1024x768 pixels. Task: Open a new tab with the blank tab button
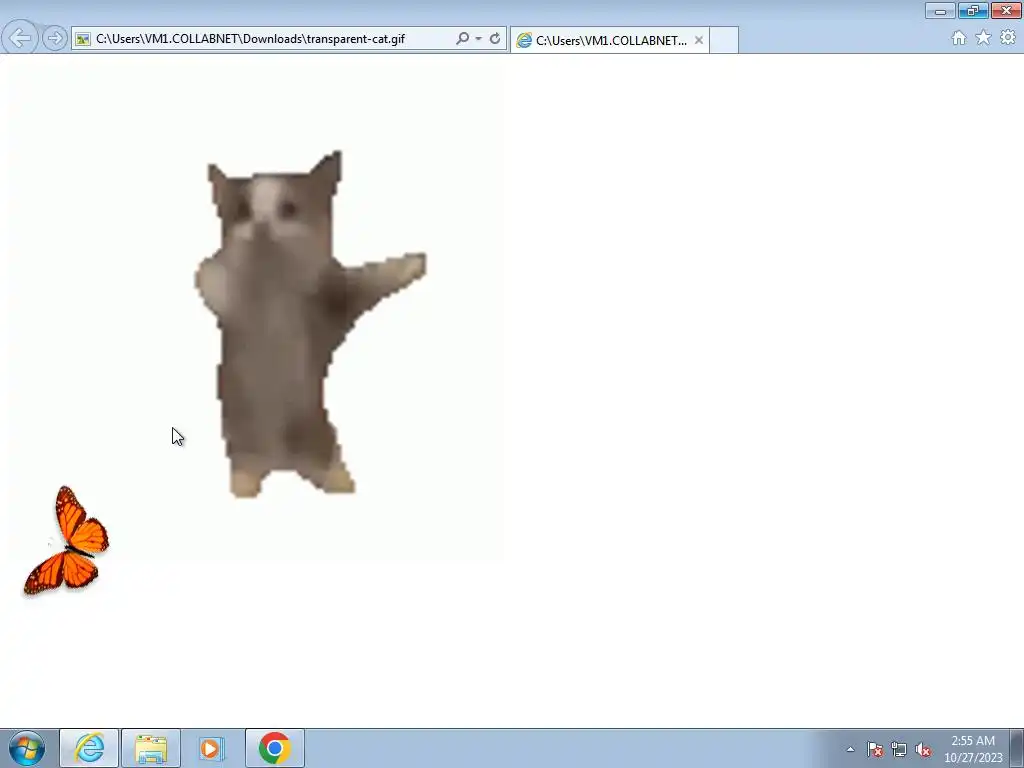(x=724, y=40)
